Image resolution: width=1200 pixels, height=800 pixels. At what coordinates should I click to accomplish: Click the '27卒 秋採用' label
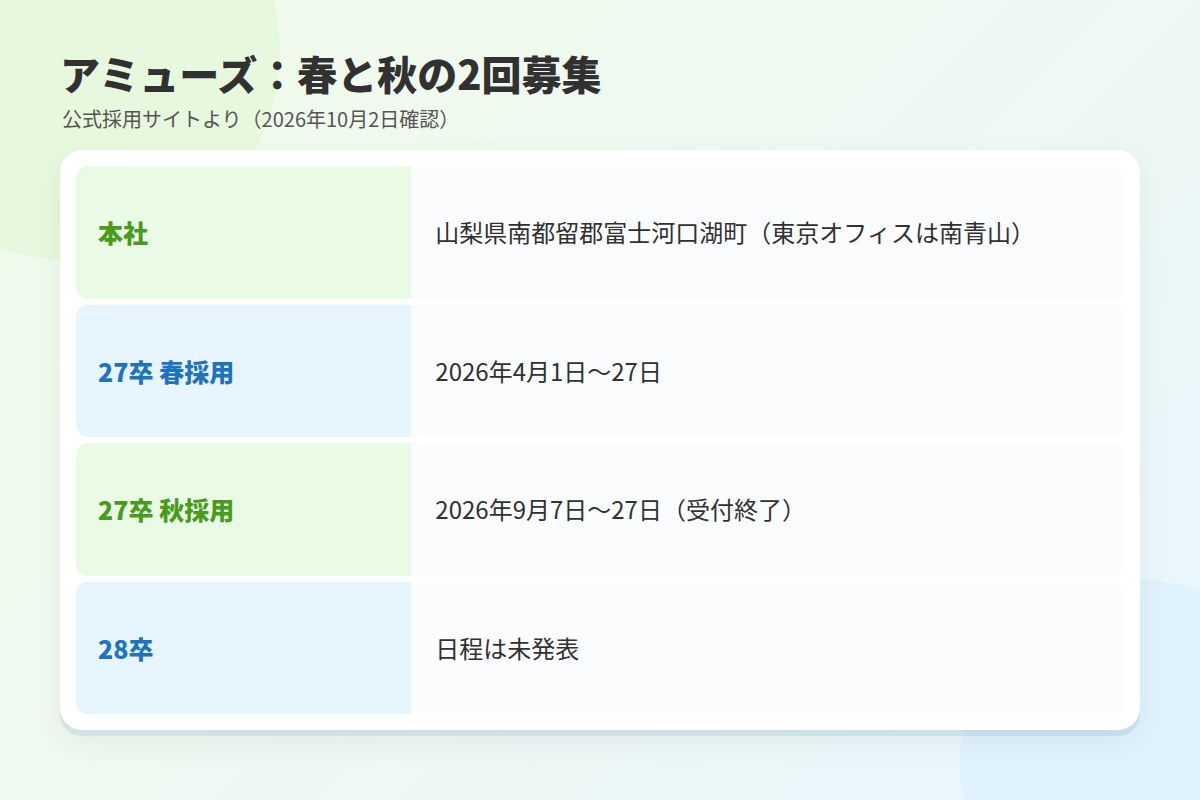(x=166, y=511)
